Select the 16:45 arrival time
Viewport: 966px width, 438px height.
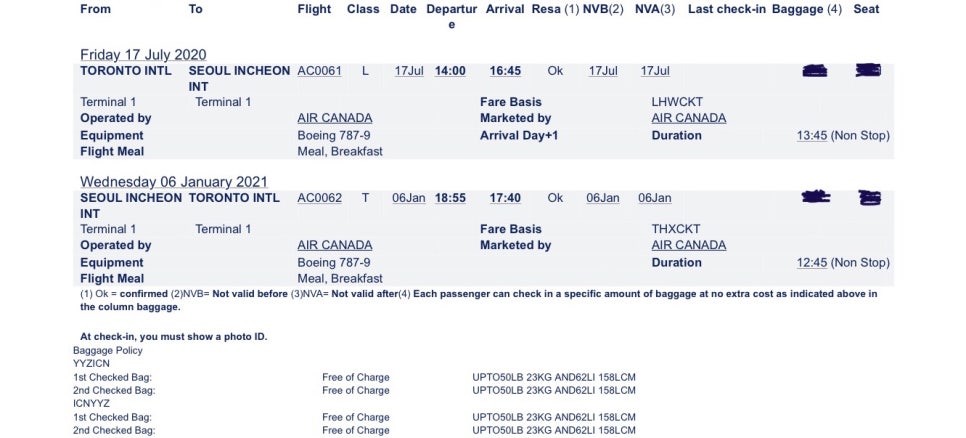[x=505, y=71]
